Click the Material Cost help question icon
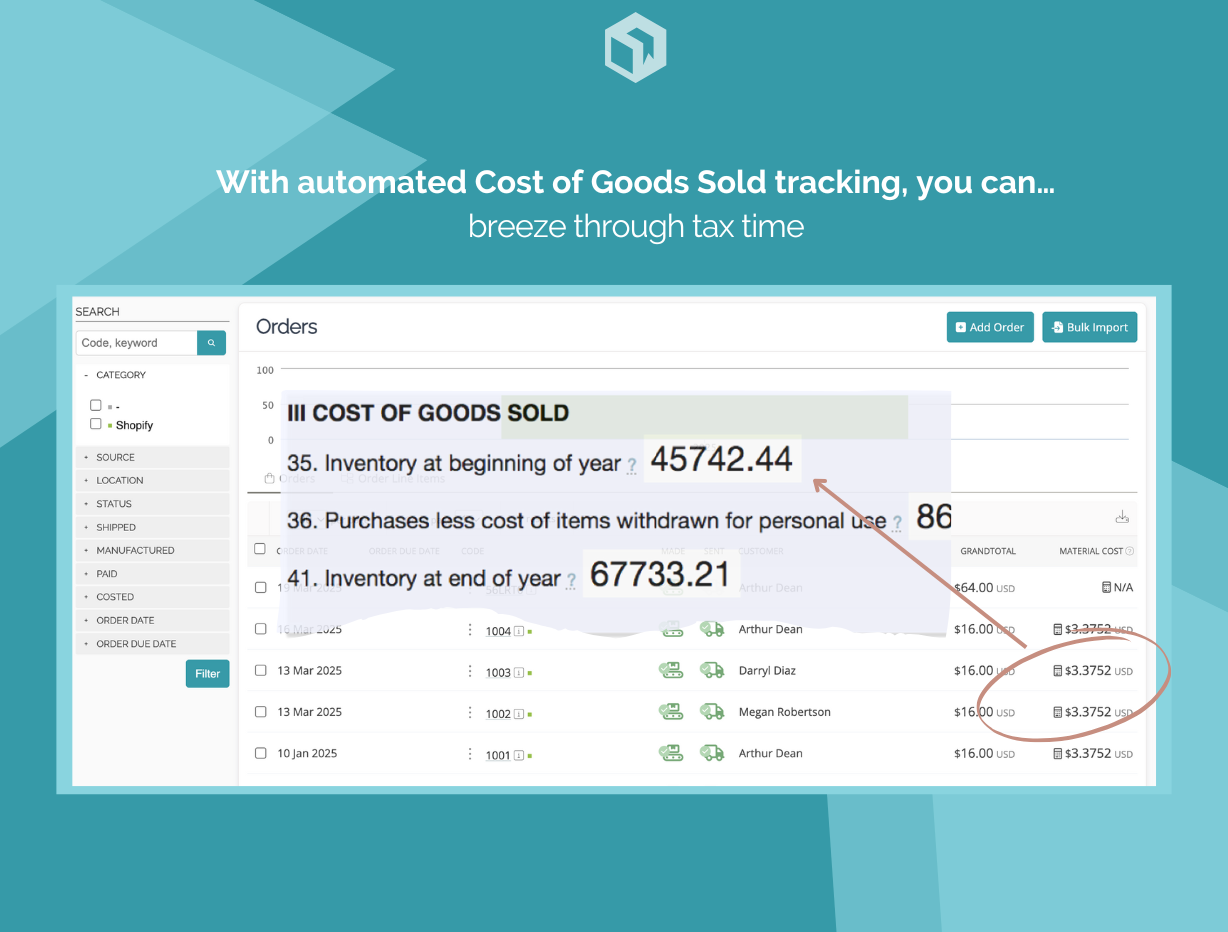The width and height of the screenshot is (1228, 932). click(1130, 551)
